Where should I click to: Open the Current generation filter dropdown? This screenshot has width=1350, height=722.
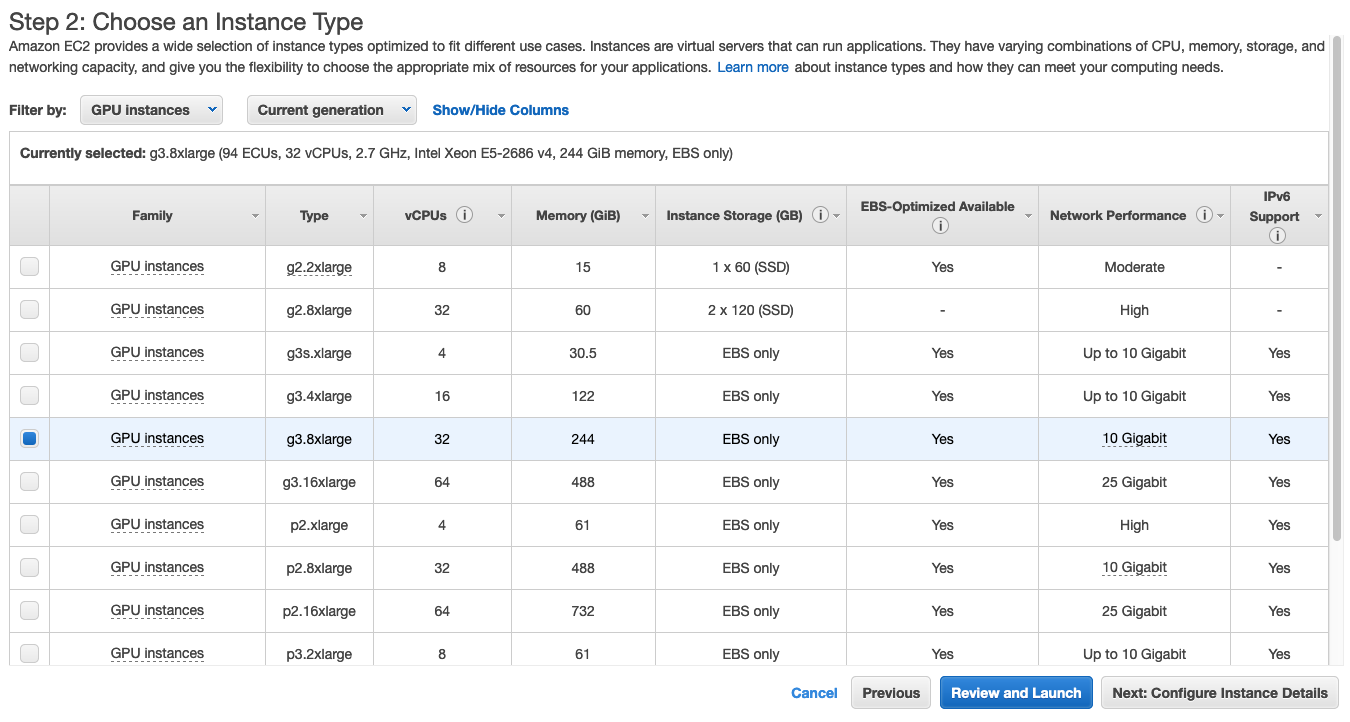(x=331, y=110)
